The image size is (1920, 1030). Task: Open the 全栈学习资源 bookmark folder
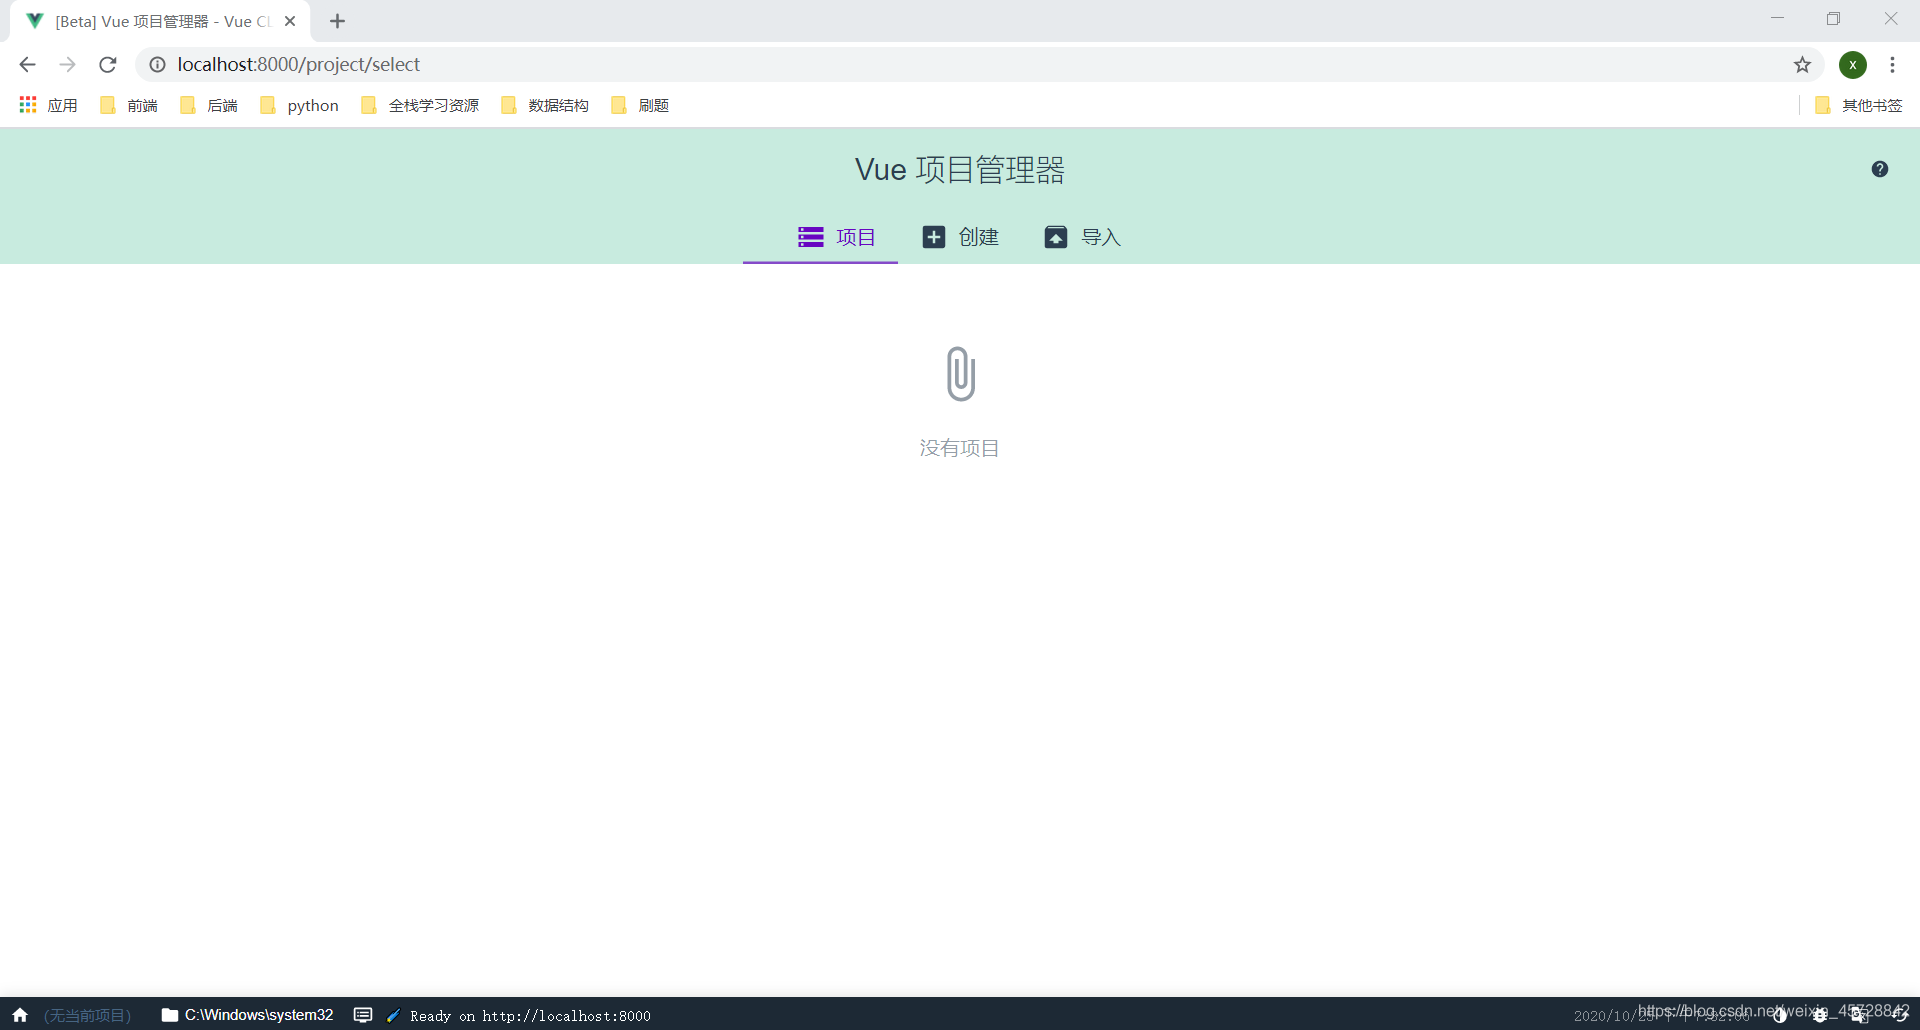point(420,105)
